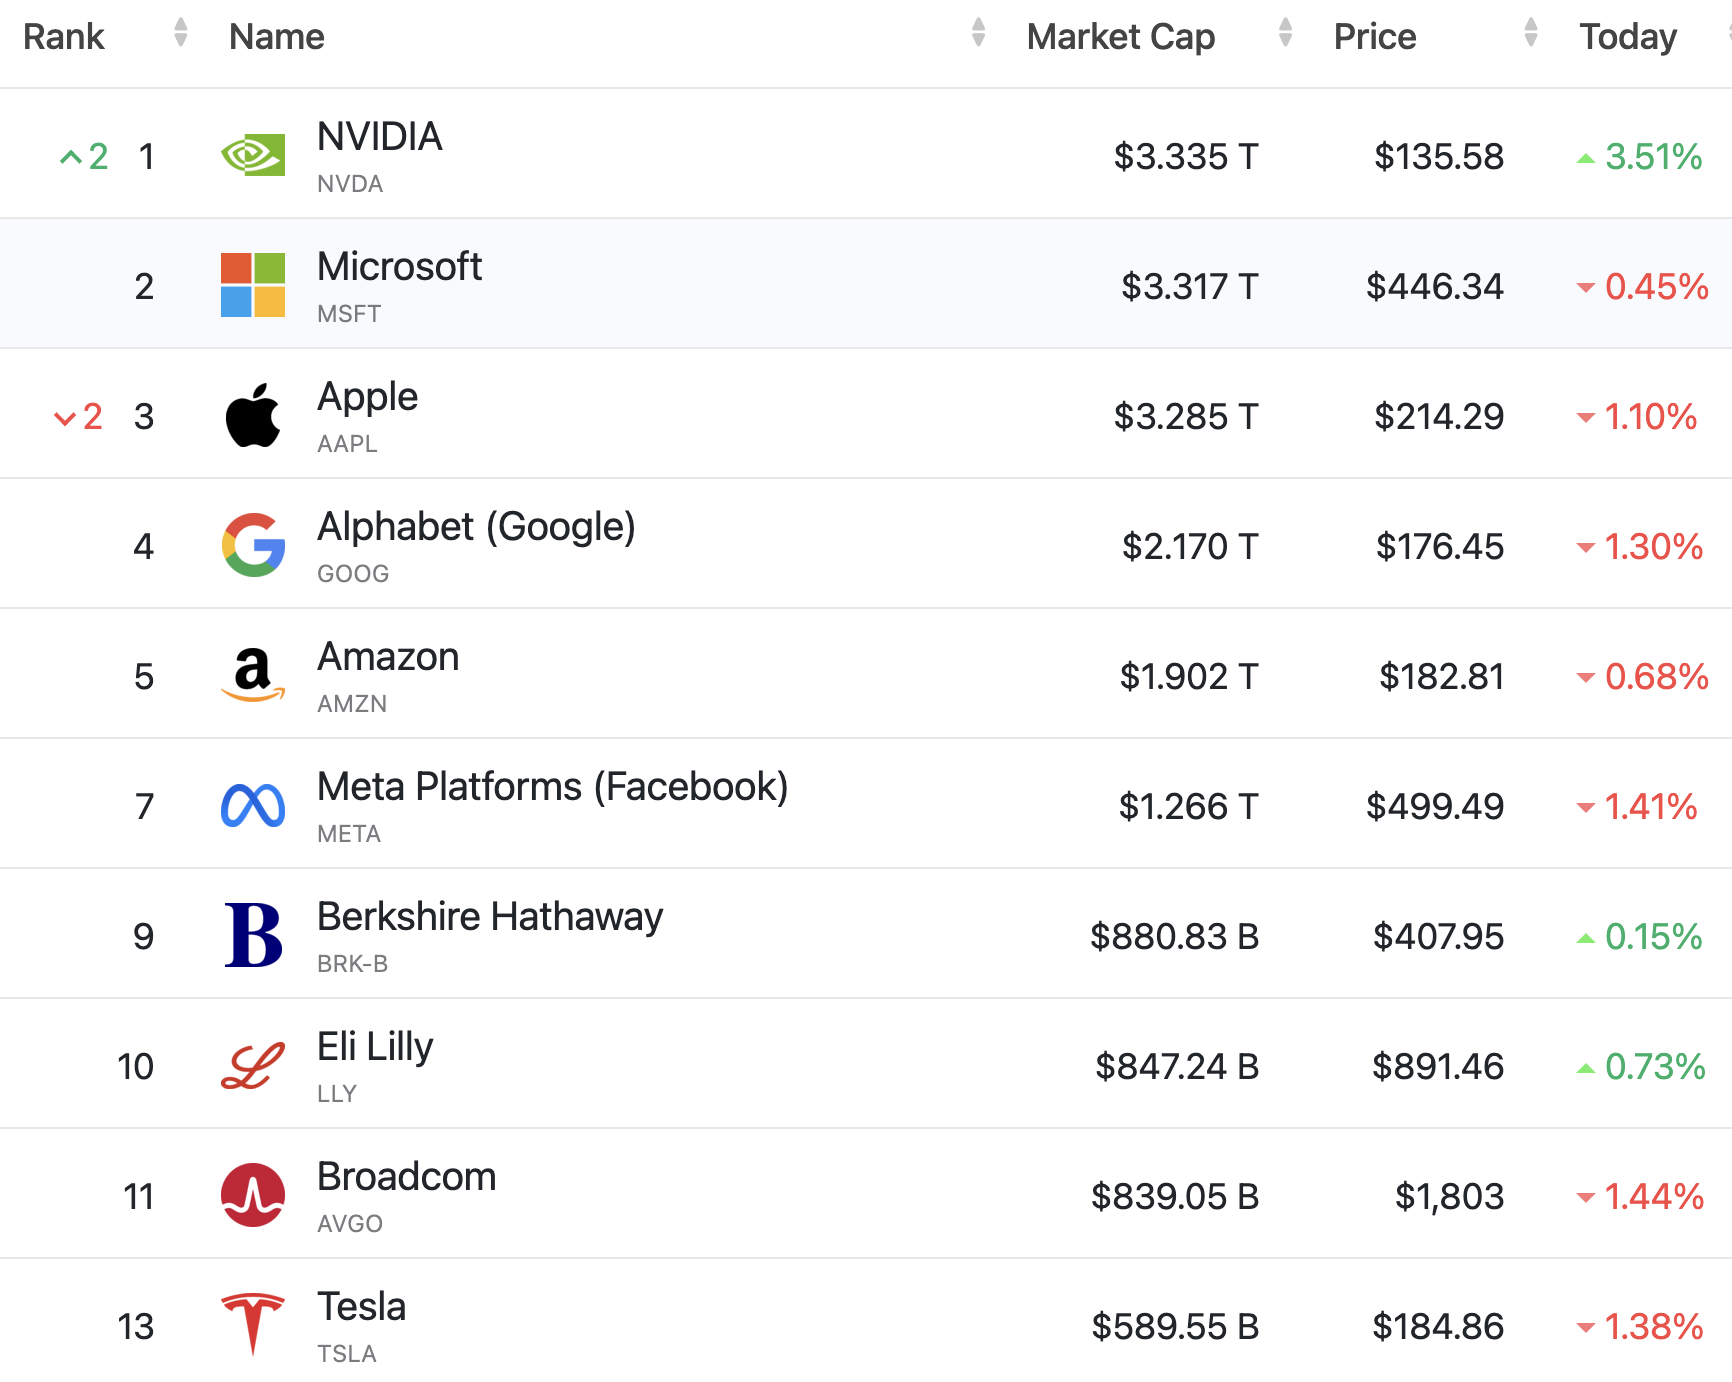Click the Microsoft four-square logo
Screen dimensions: 1732x1382
coord(252,285)
